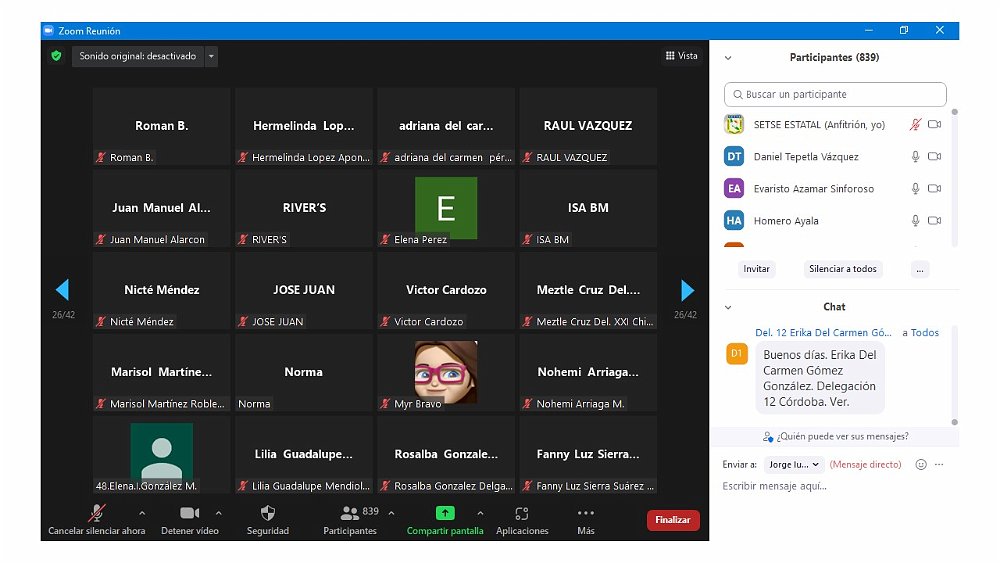The width and height of the screenshot is (1000, 563).
Task: Click the Compartir pantalla share icon
Action: (445, 513)
